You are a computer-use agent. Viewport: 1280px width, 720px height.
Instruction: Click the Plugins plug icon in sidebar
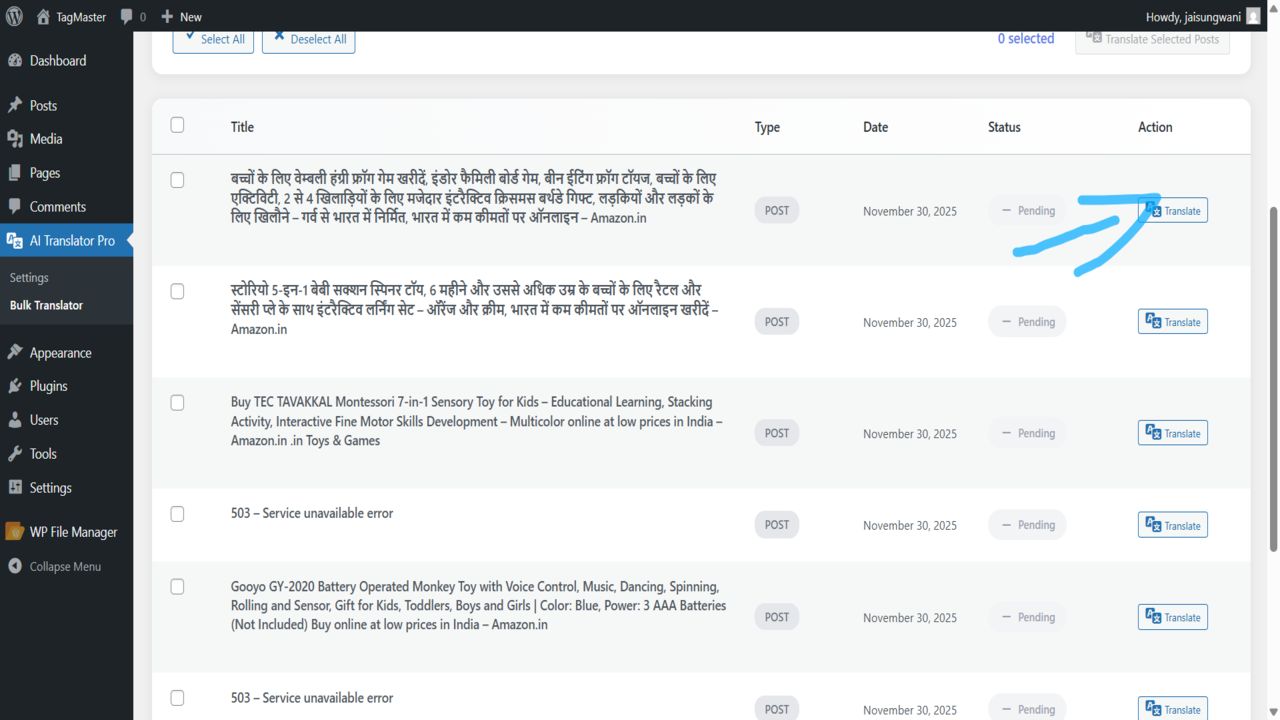click(x=15, y=386)
